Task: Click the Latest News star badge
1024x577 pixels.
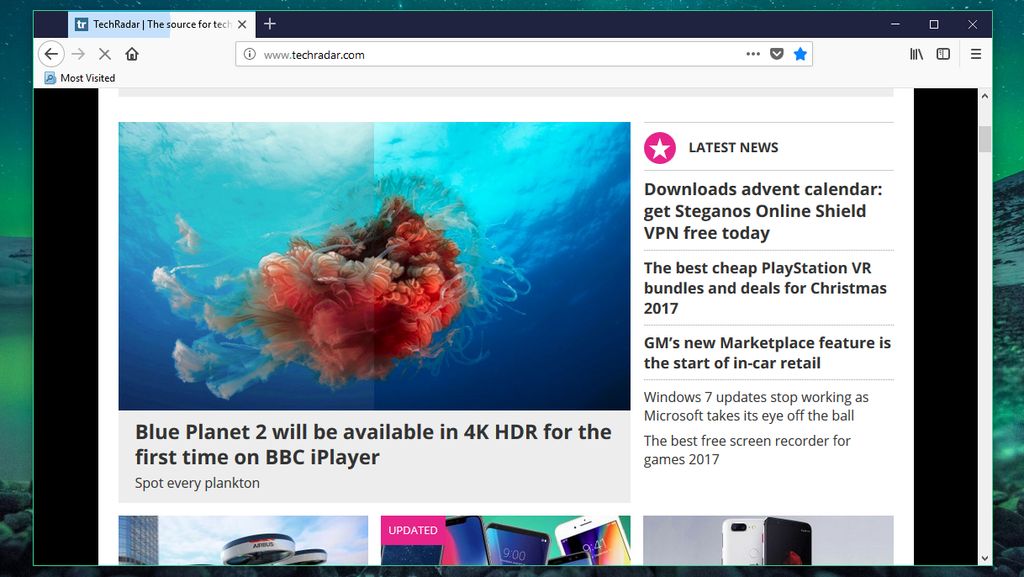Action: pyautogui.click(x=659, y=147)
